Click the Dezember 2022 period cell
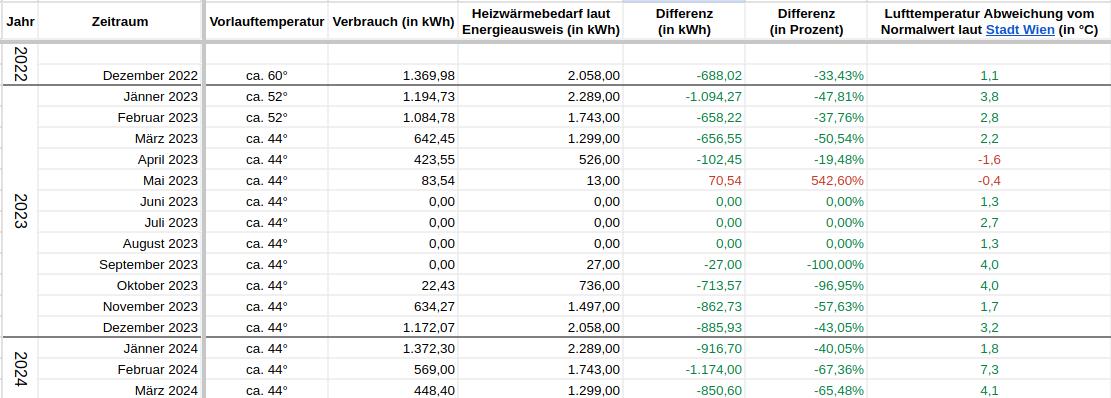This screenshot has height=398, width=1111. tap(120, 75)
